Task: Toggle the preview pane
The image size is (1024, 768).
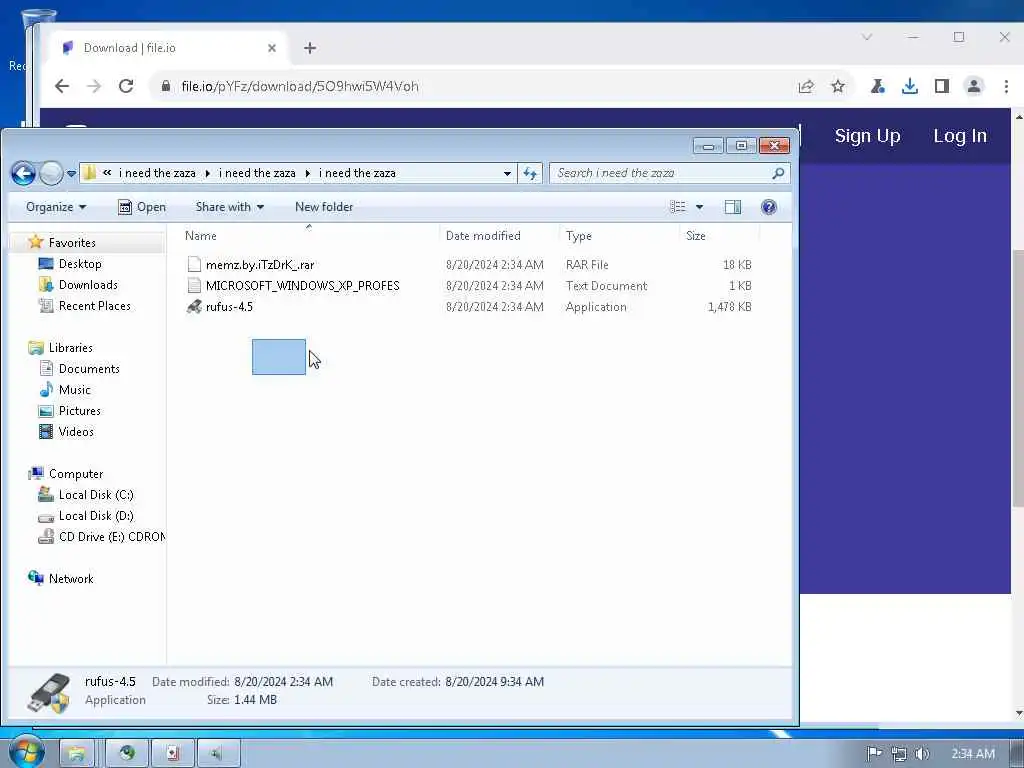Action: [x=733, y=207]
